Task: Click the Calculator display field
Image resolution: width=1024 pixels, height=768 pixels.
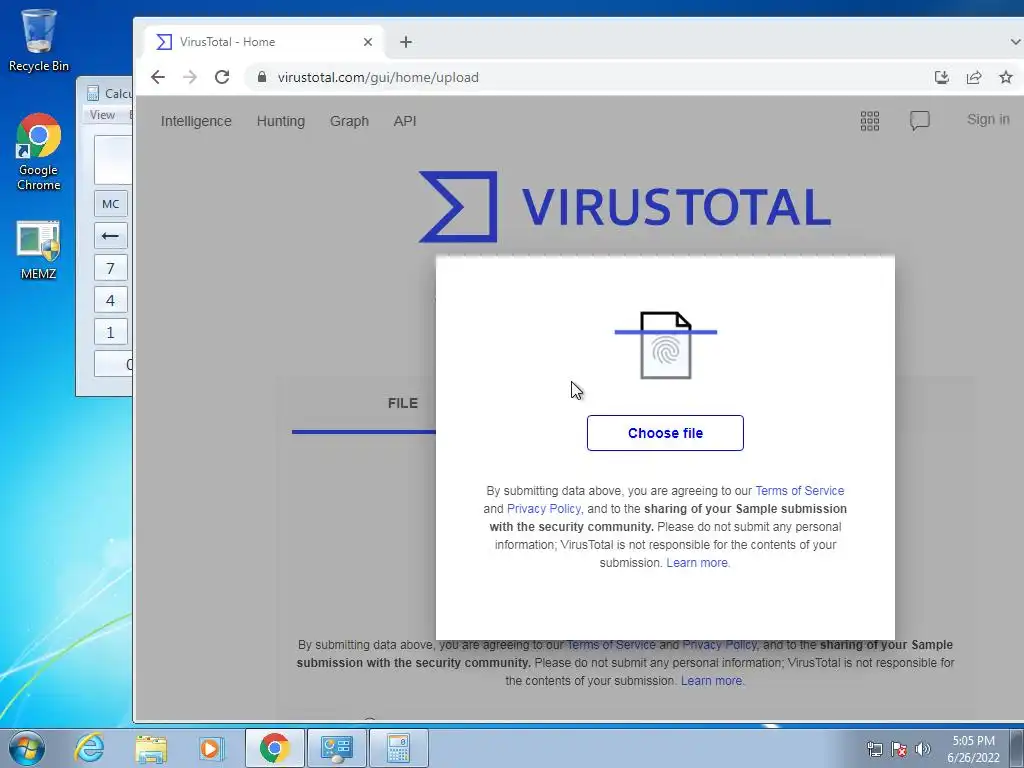Action: point(114,159)
